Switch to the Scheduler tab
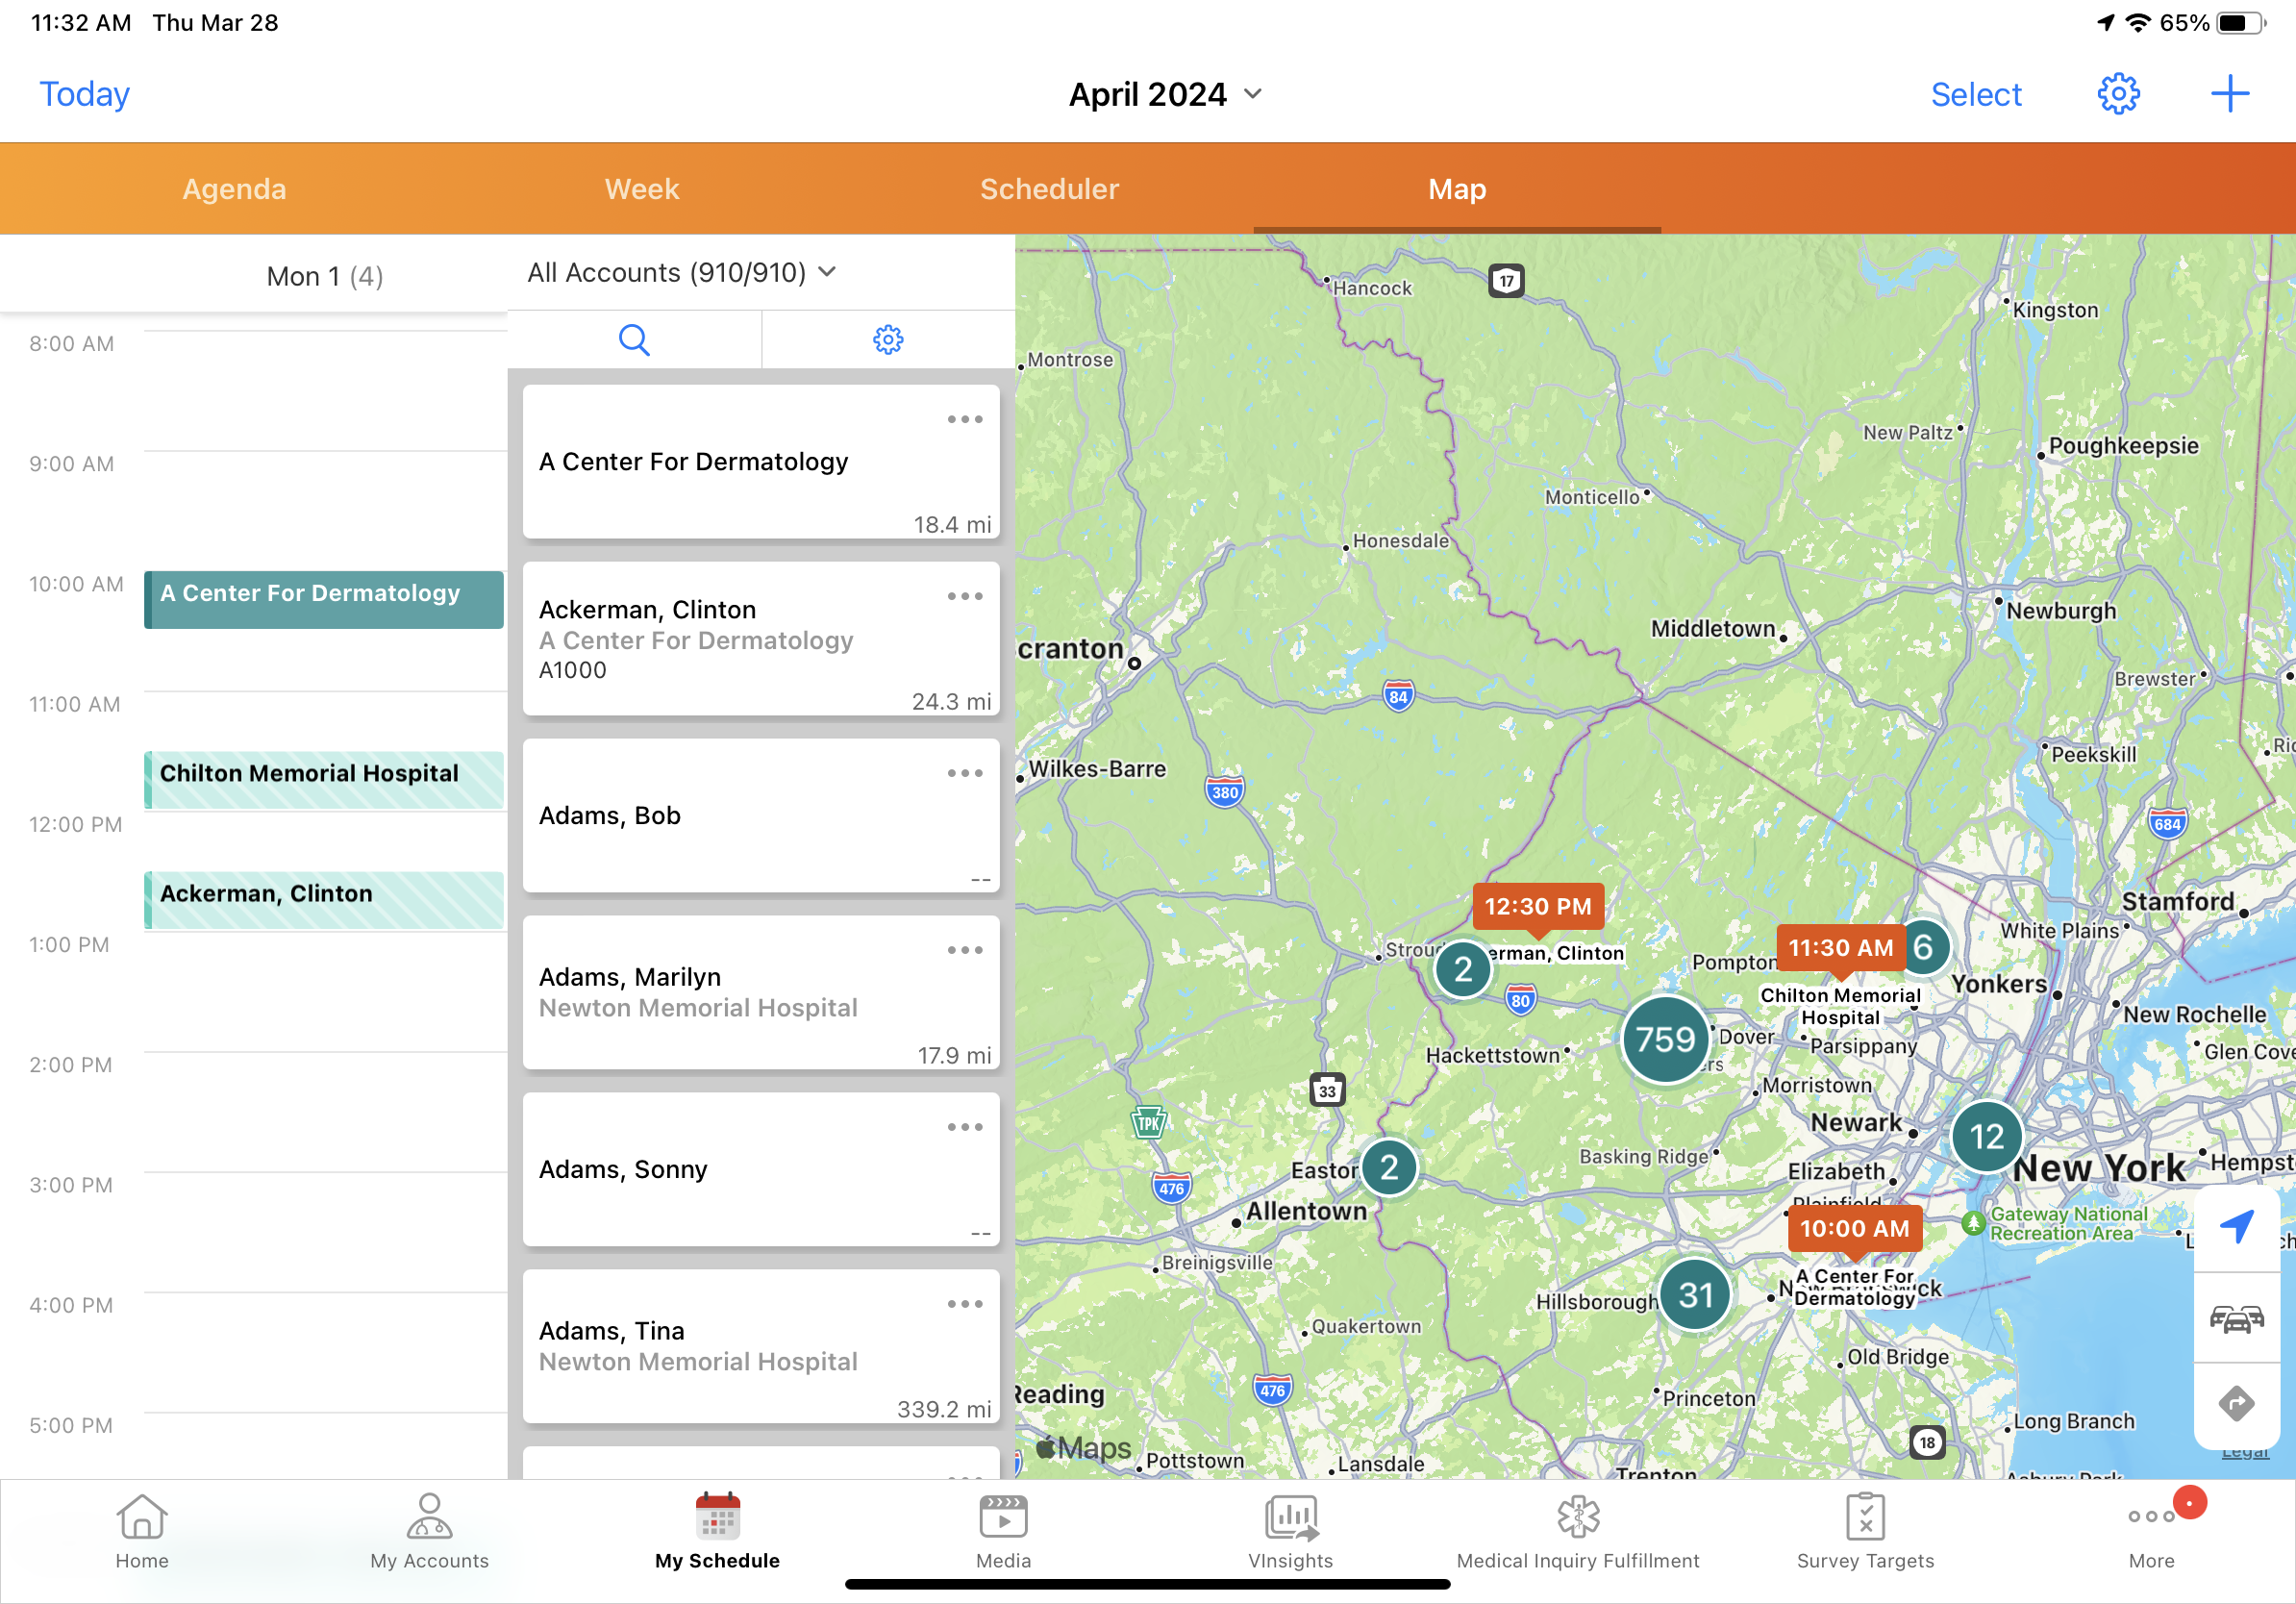 pos(1049,189)
